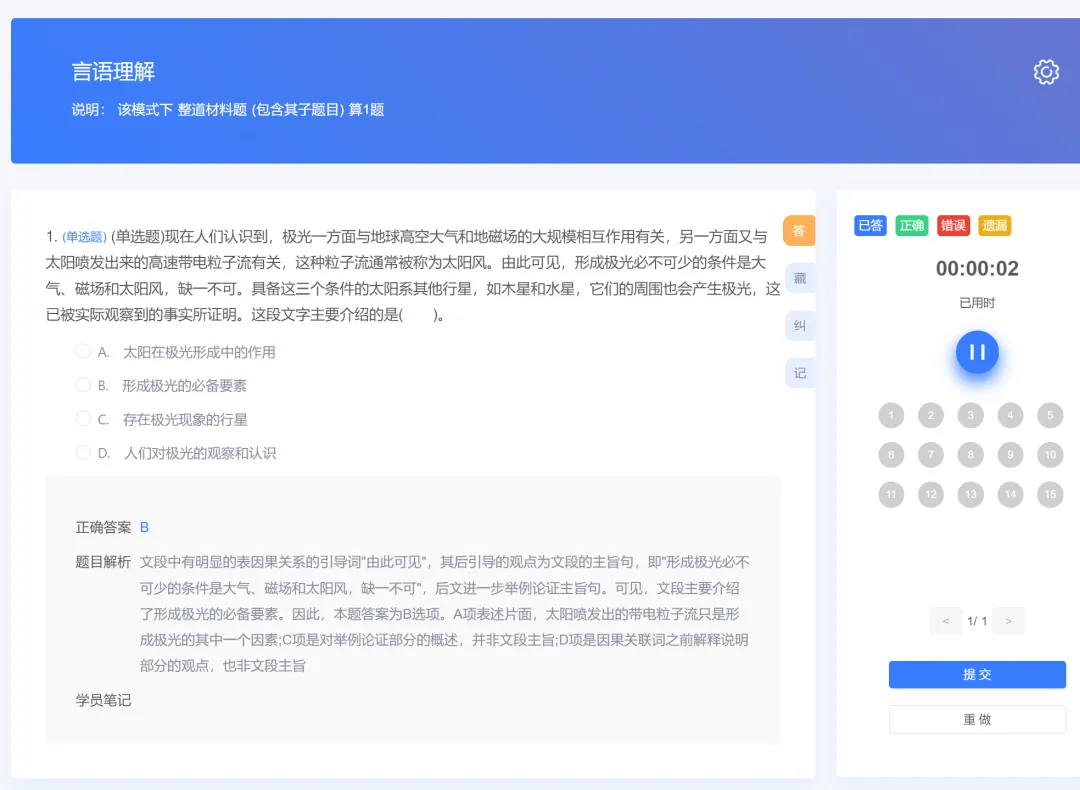Jump to question number 15

pyautogui.click(x=1050, y=495)
